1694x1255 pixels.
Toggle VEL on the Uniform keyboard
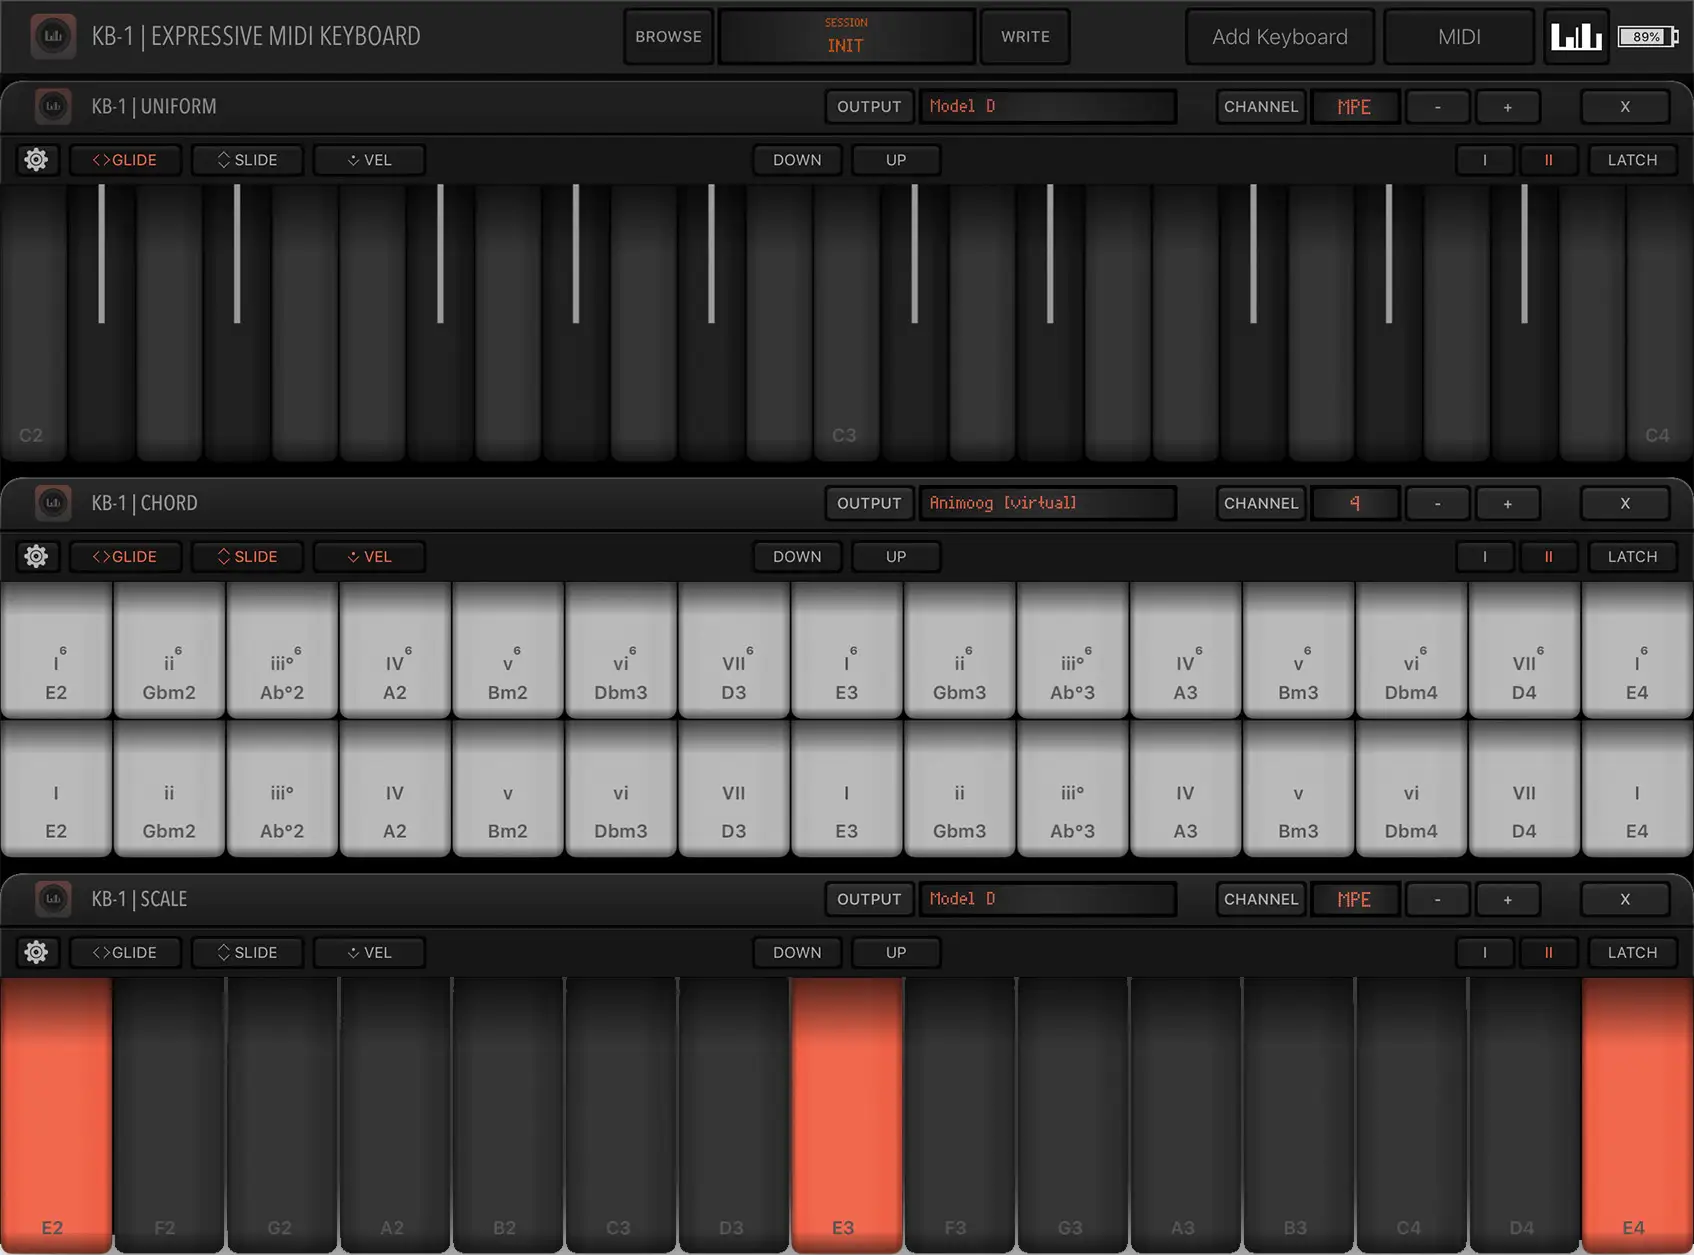(x=369, y=160)
